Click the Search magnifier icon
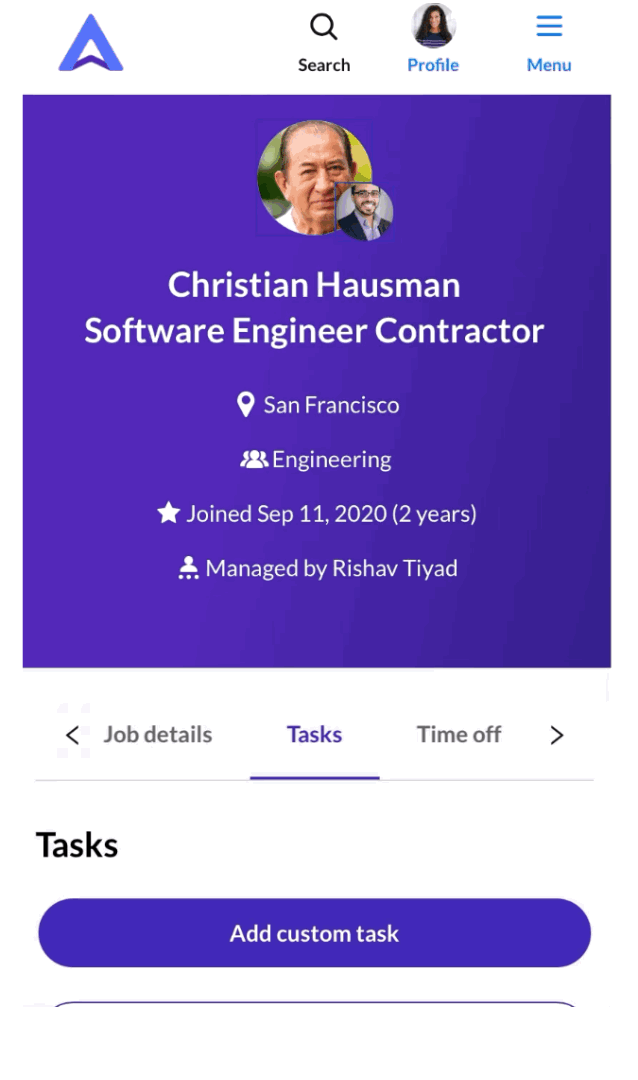This screenshot has height=1080, width=638. (323, 27)
